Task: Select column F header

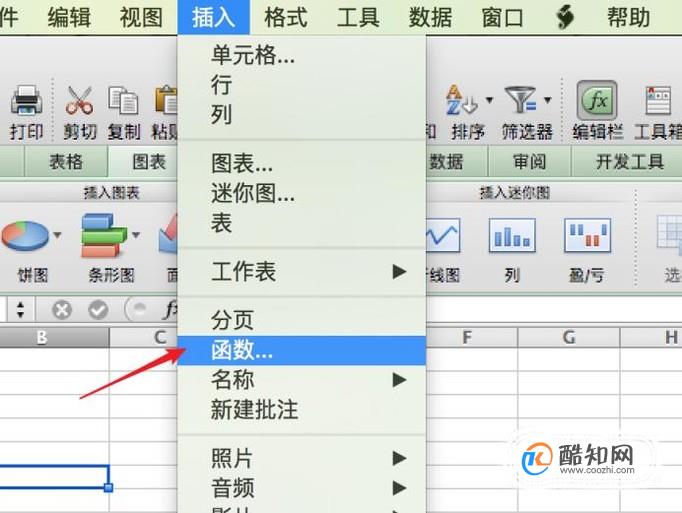Action: click(x=471, y=337)
